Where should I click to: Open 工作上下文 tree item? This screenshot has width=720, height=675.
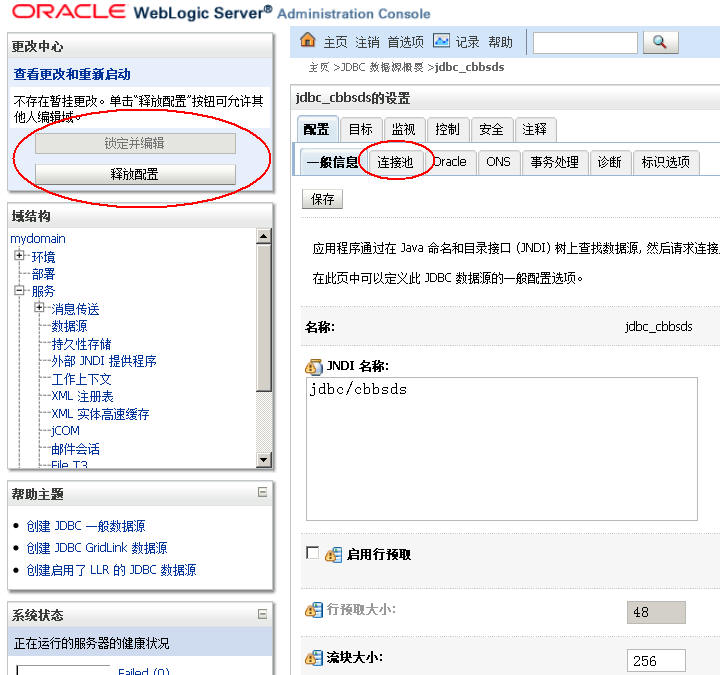81,379
